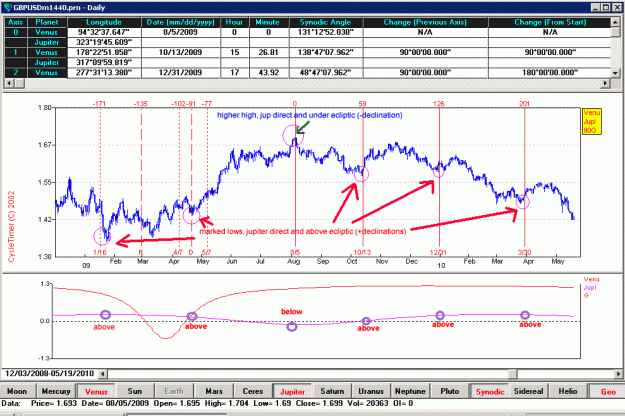This screenshot has height=416, width=625.
Task: Click the Planet column header
Action: (x=47, y=22)
